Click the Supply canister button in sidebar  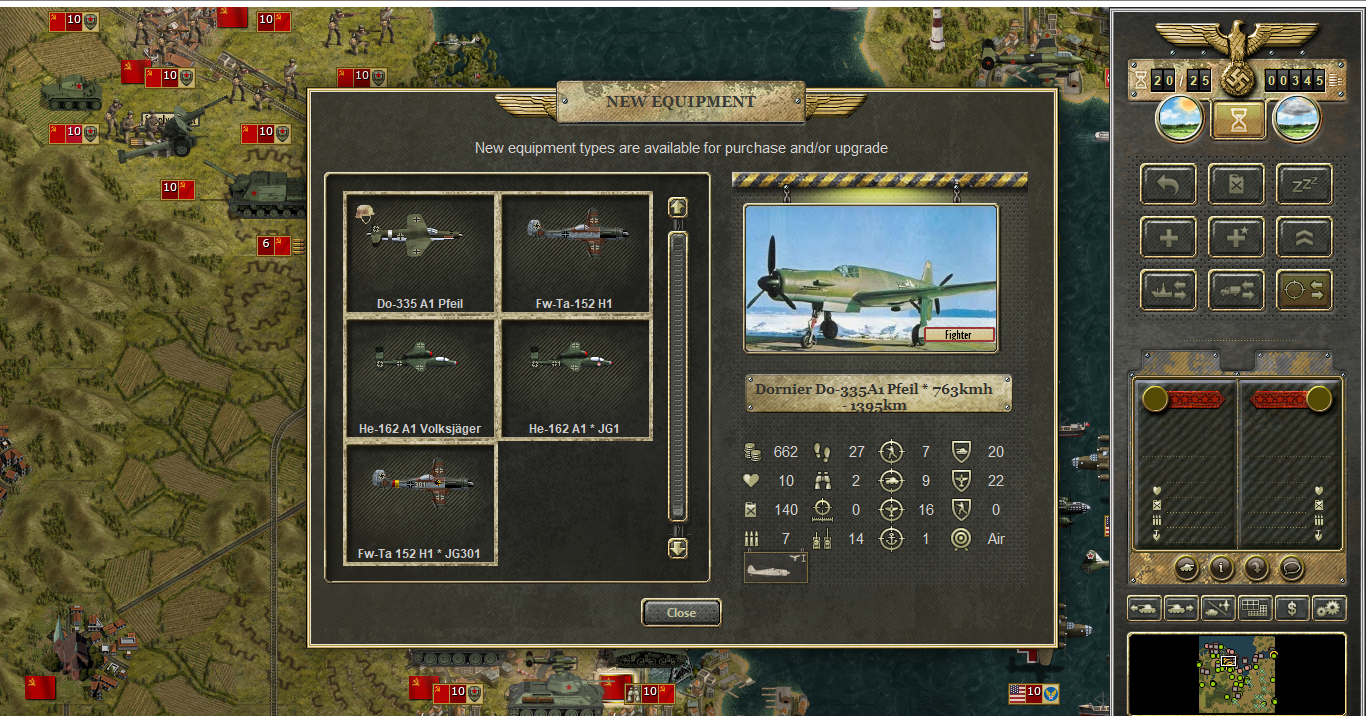click(1236, 184)
